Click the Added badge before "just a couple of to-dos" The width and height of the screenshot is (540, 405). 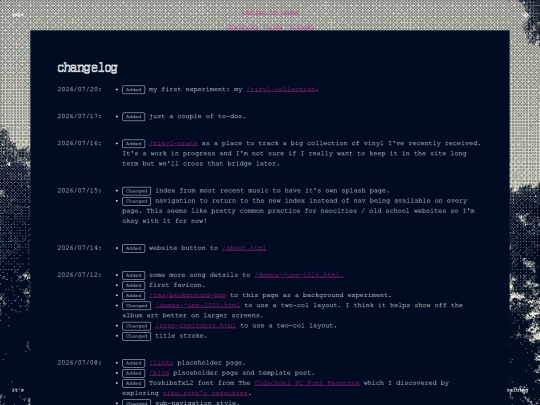[x=134, y=117]
